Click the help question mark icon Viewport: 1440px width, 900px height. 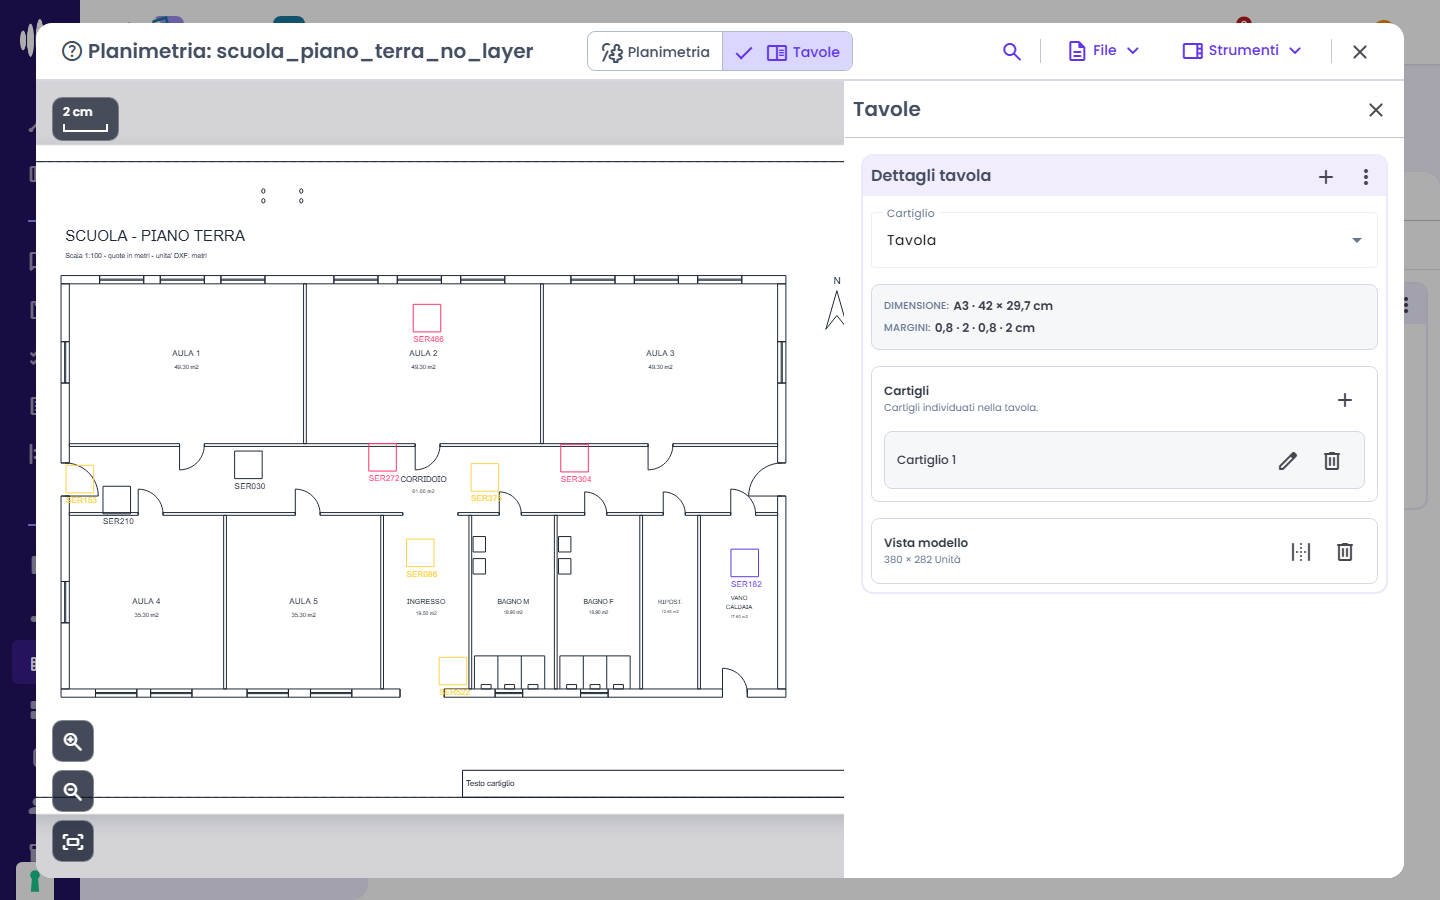point(72,51)
